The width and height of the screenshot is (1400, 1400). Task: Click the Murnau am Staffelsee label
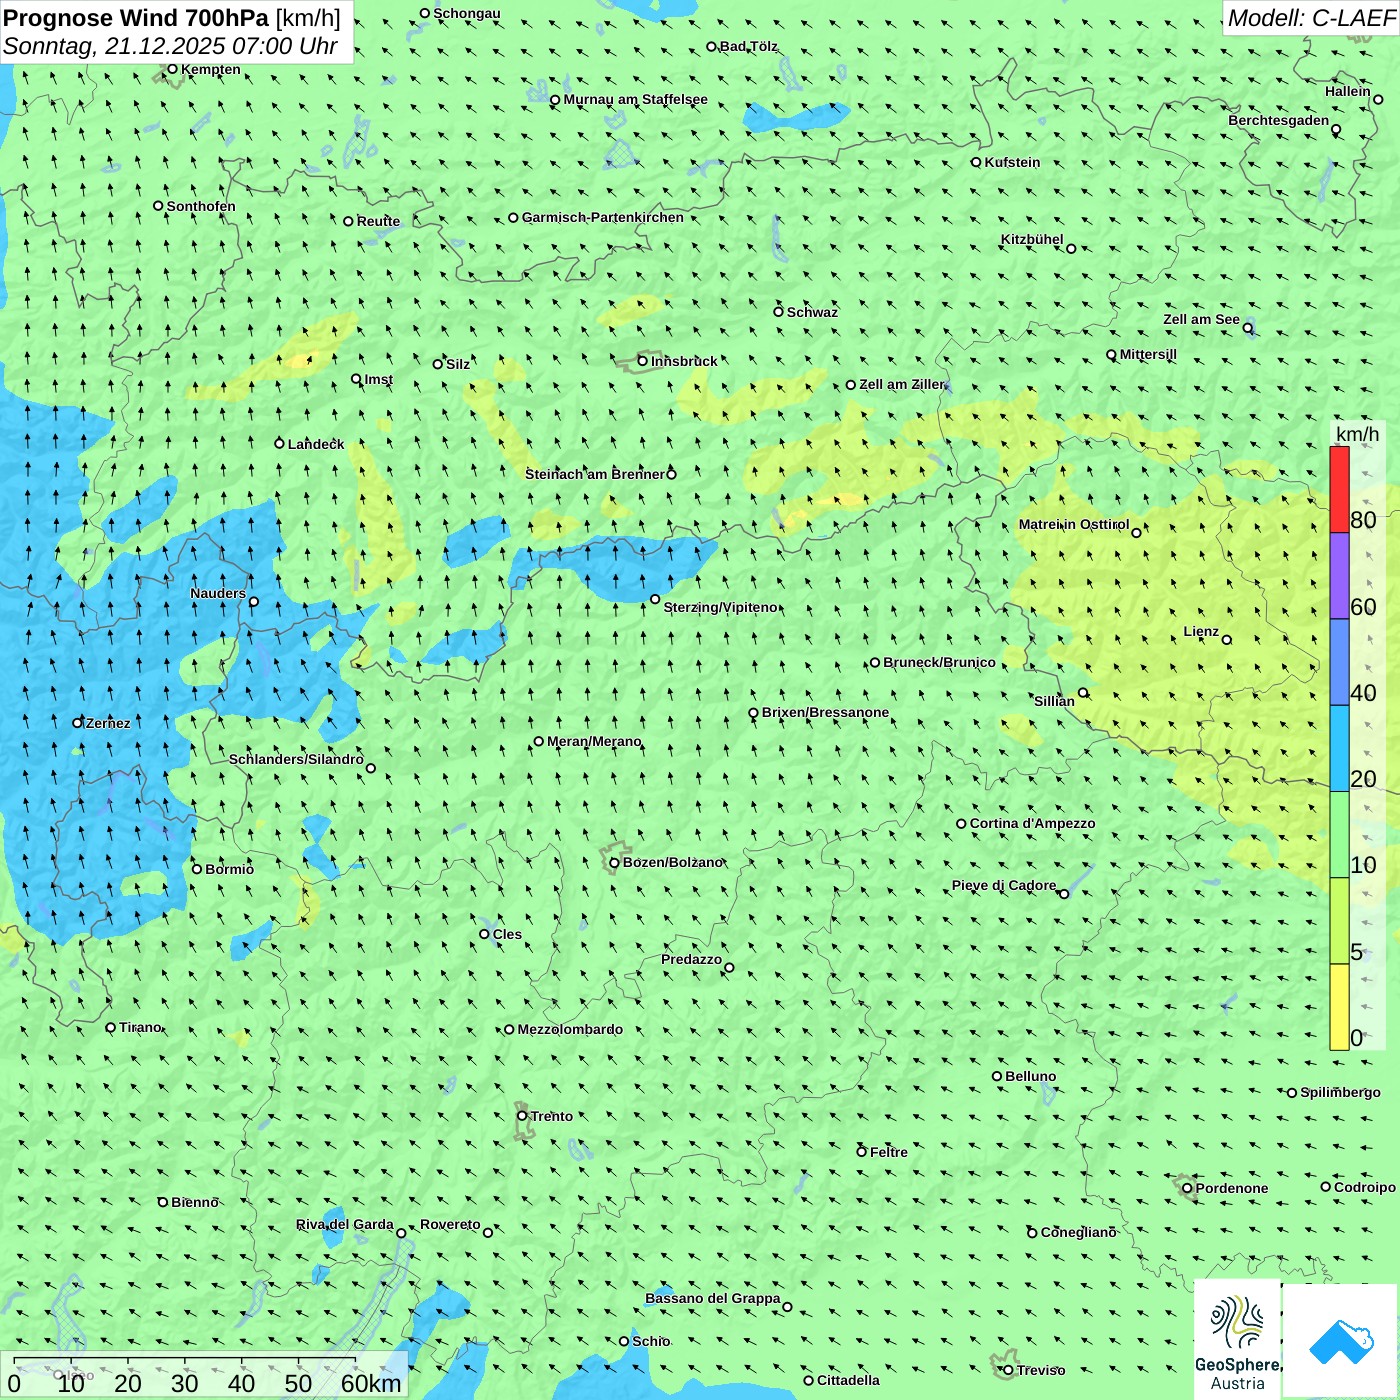[635, 99]
